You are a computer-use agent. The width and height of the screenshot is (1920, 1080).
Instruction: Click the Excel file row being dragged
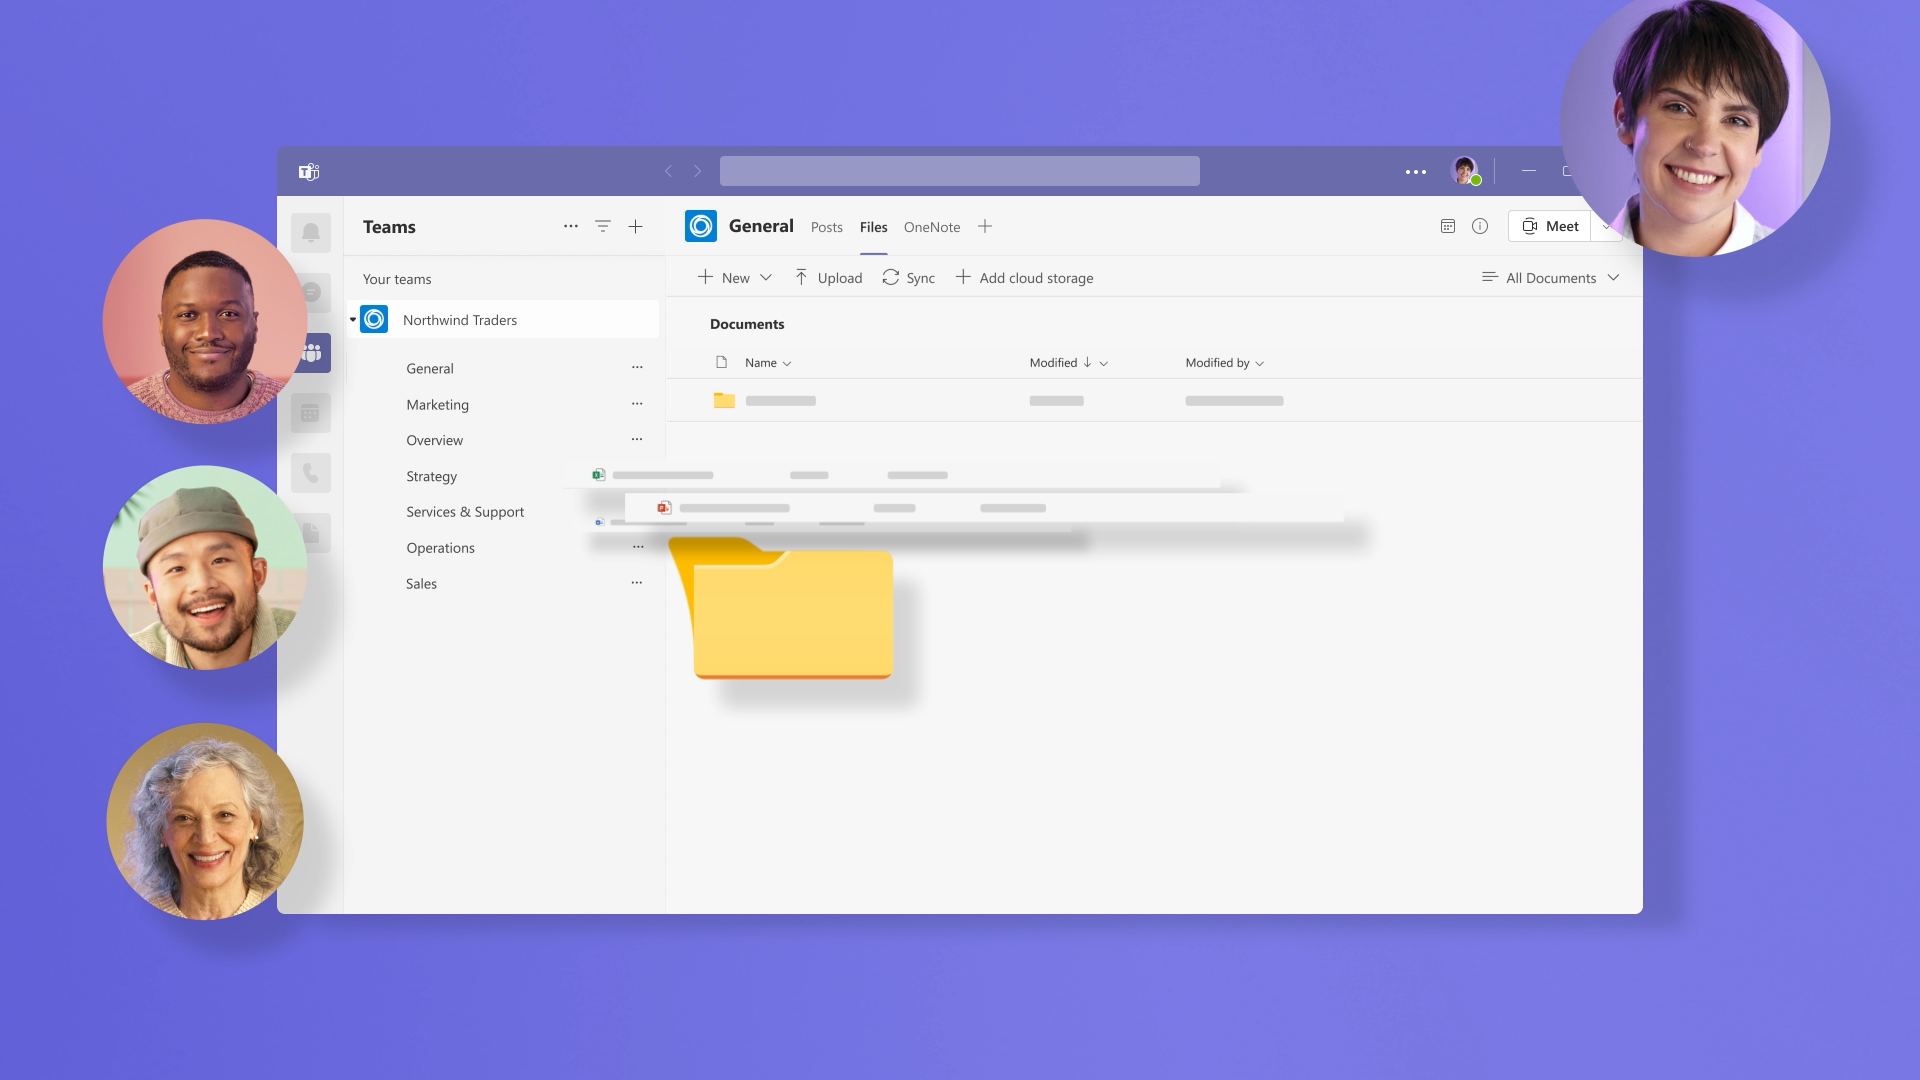pyautogui.click(x=892, y=475)
